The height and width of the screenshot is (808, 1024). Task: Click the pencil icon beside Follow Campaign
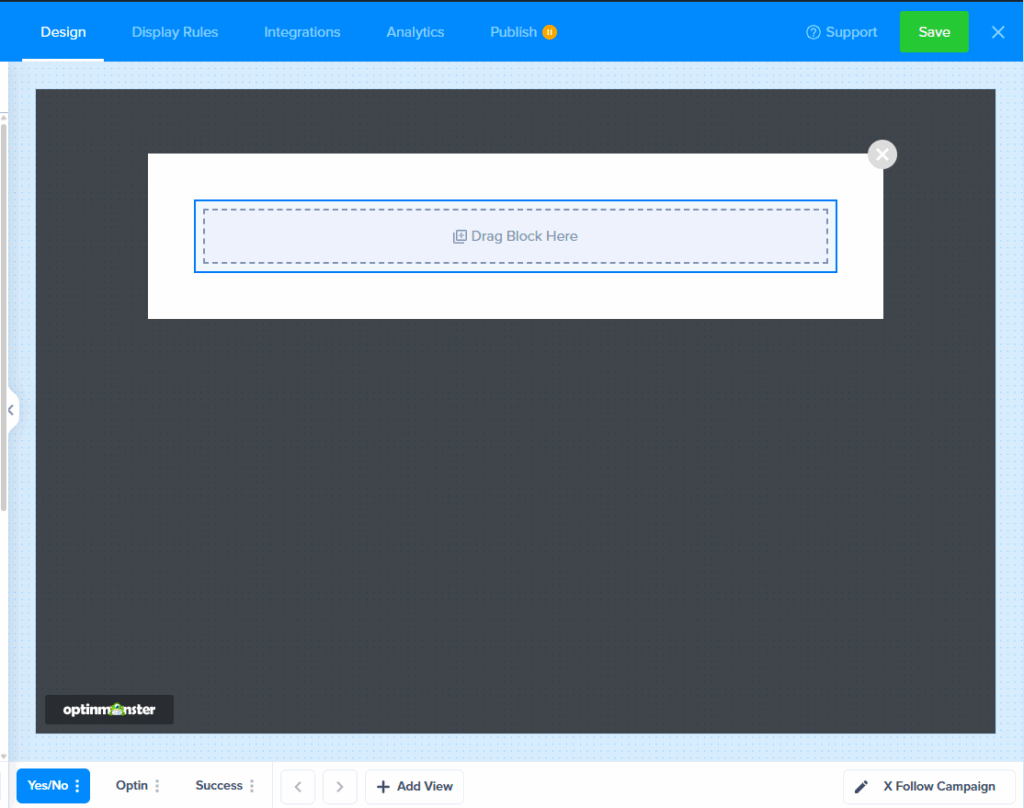862,786
